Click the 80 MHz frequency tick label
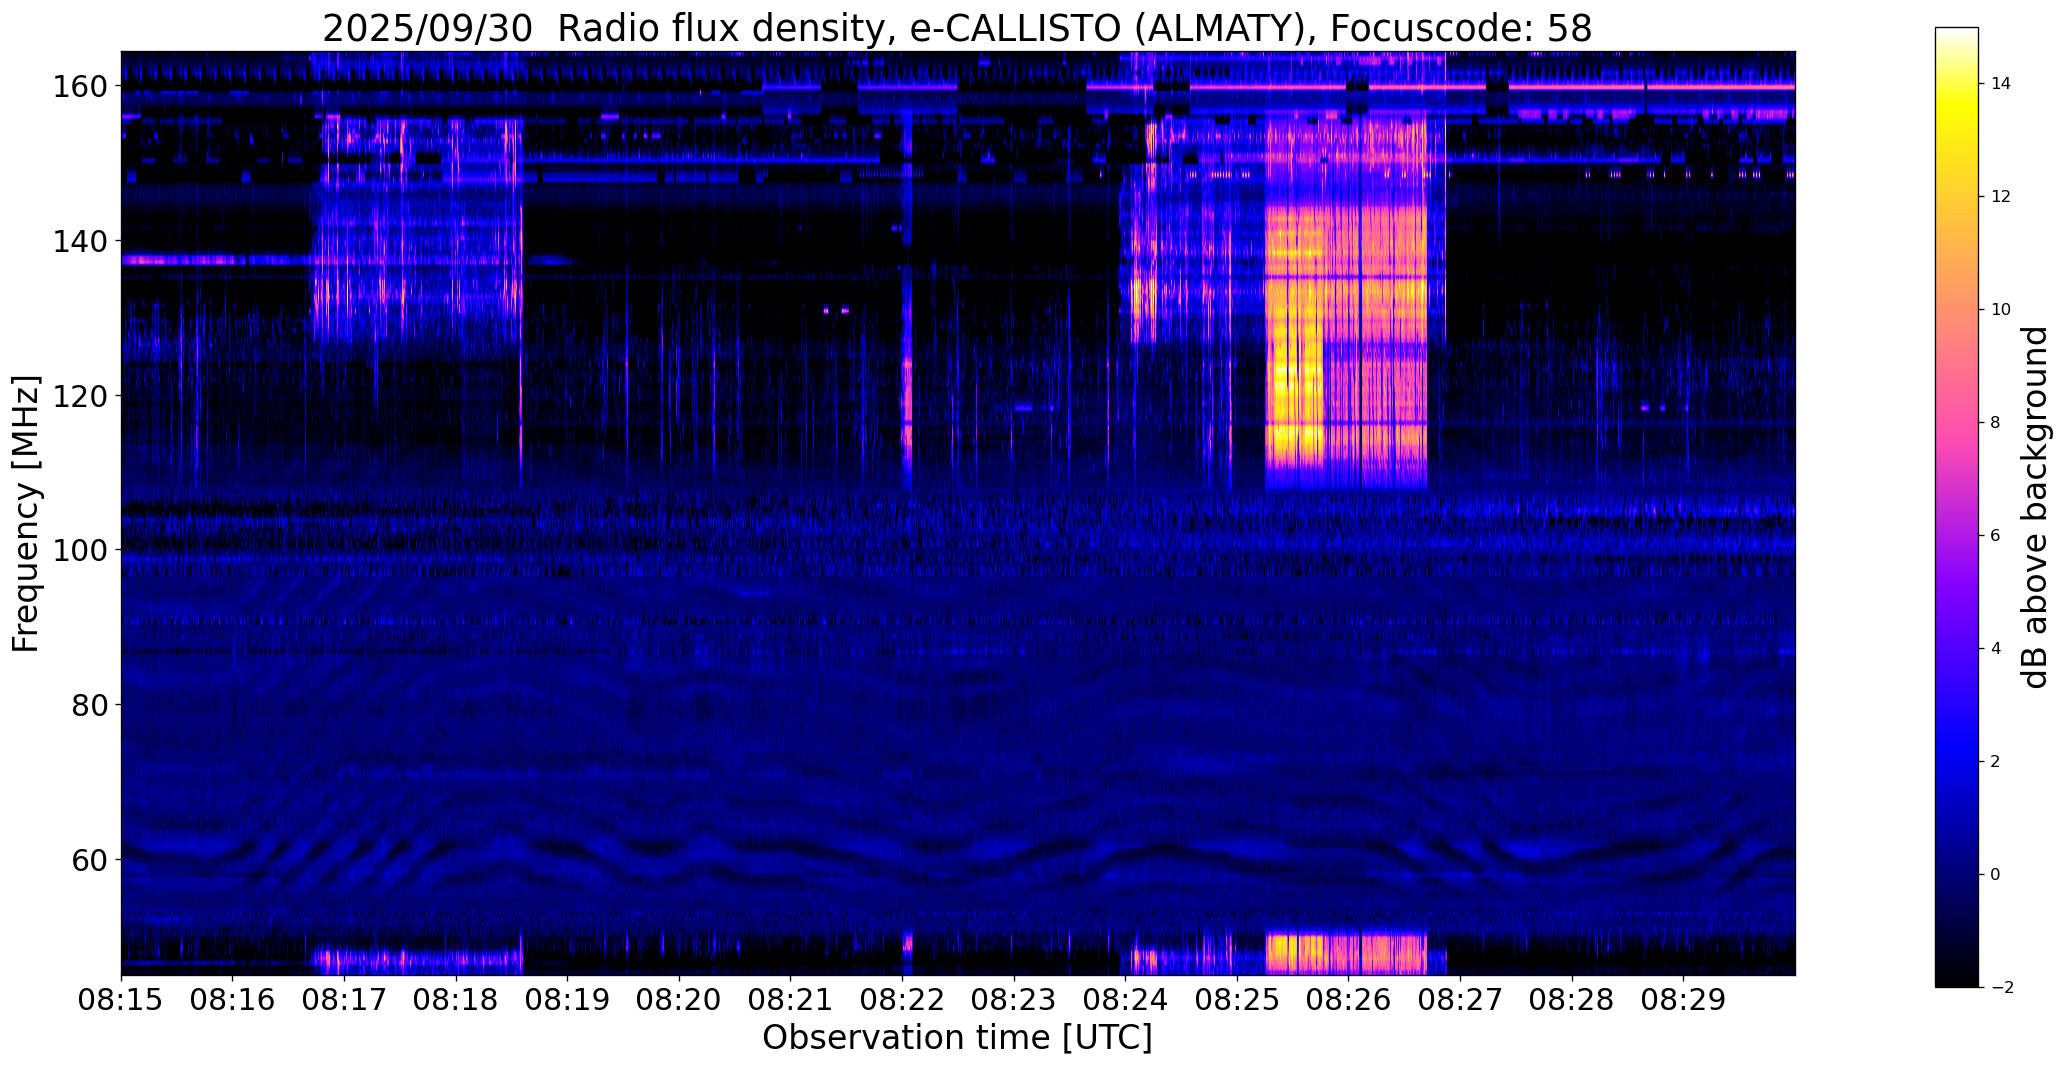 pyautogui.click(x=91, y=705)
